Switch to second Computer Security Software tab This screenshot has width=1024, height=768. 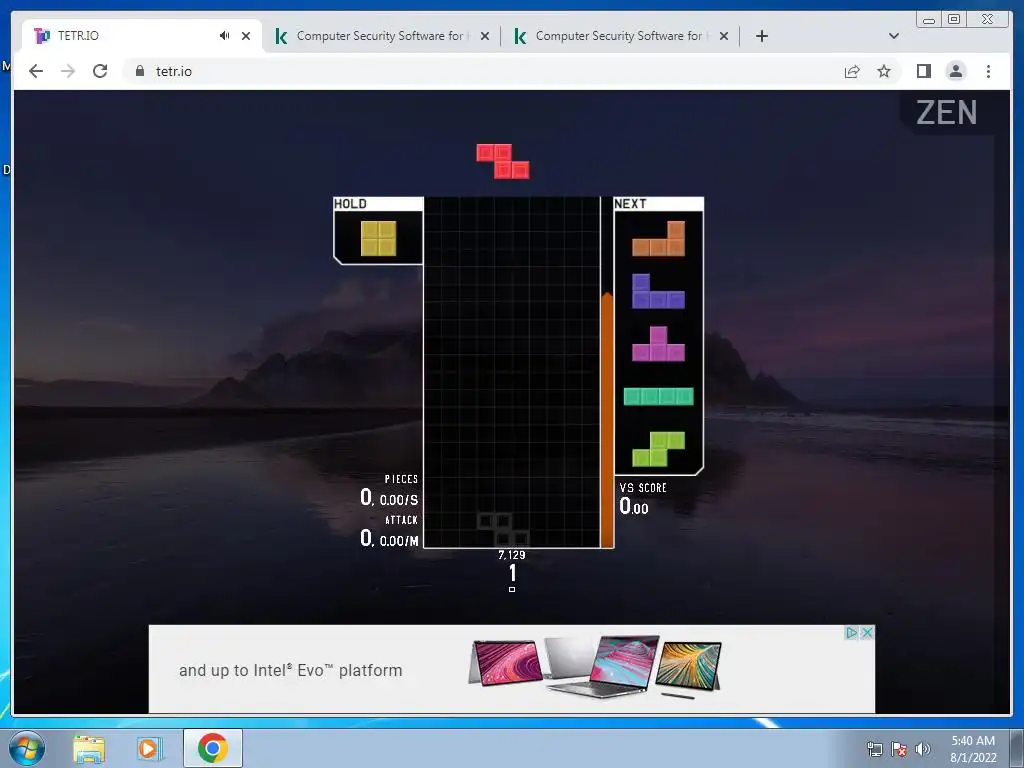(x=618, y=36)
